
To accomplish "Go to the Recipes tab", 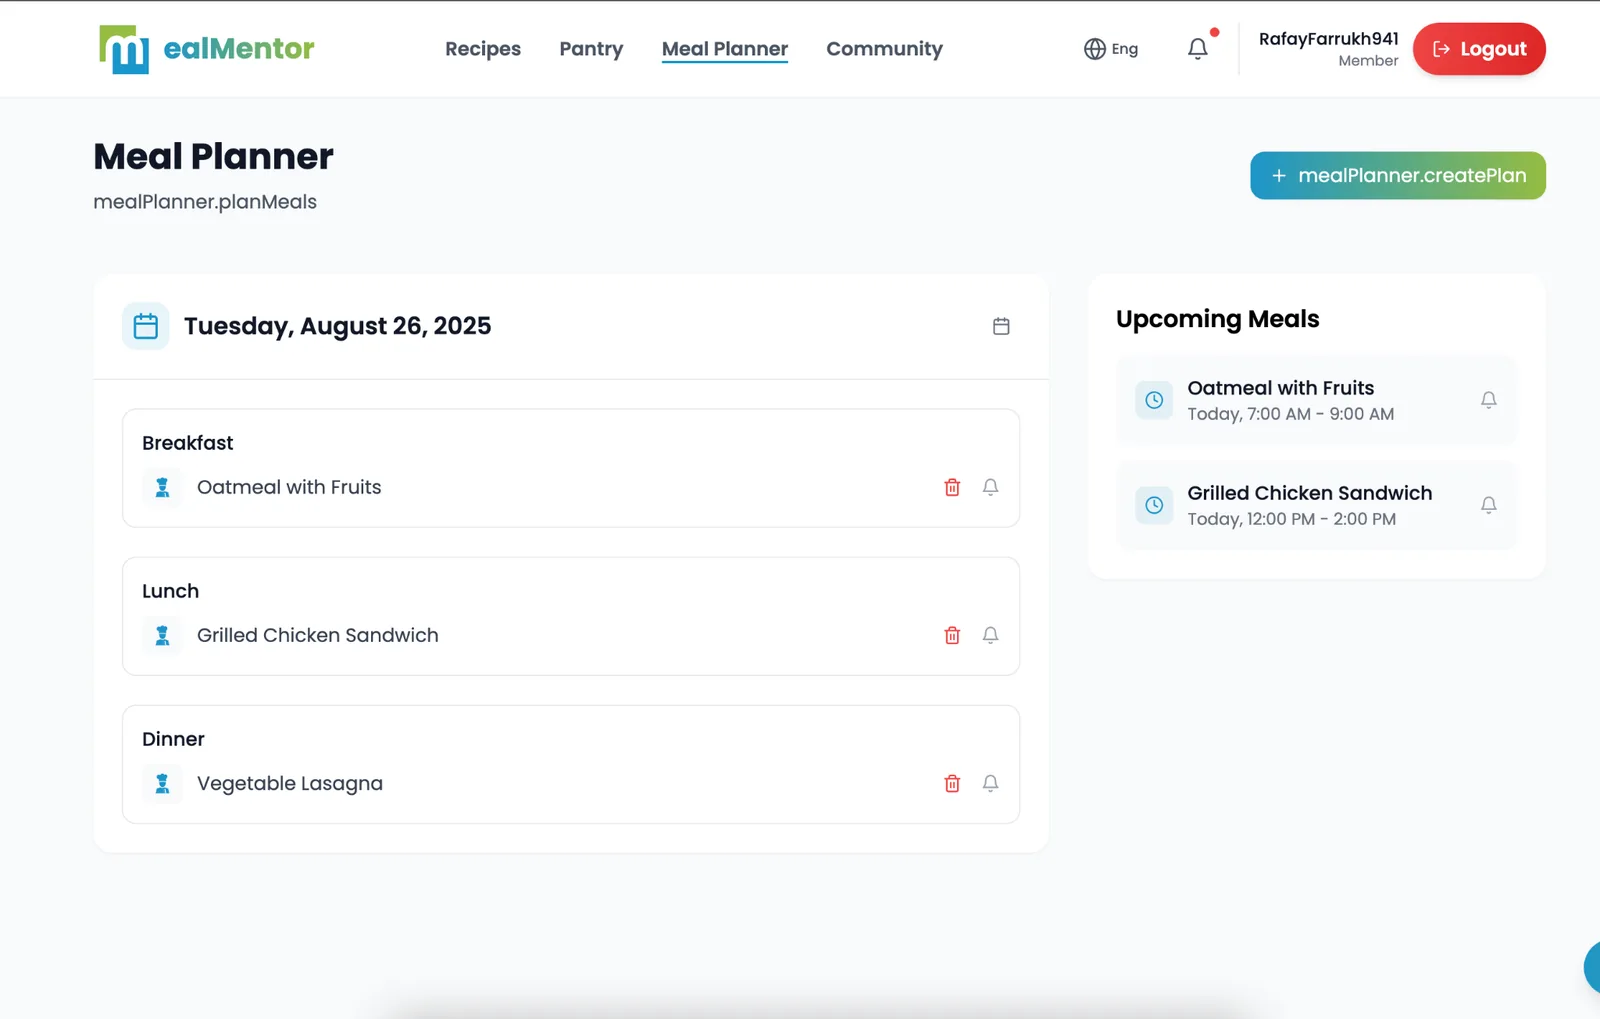I will point(483,49).
